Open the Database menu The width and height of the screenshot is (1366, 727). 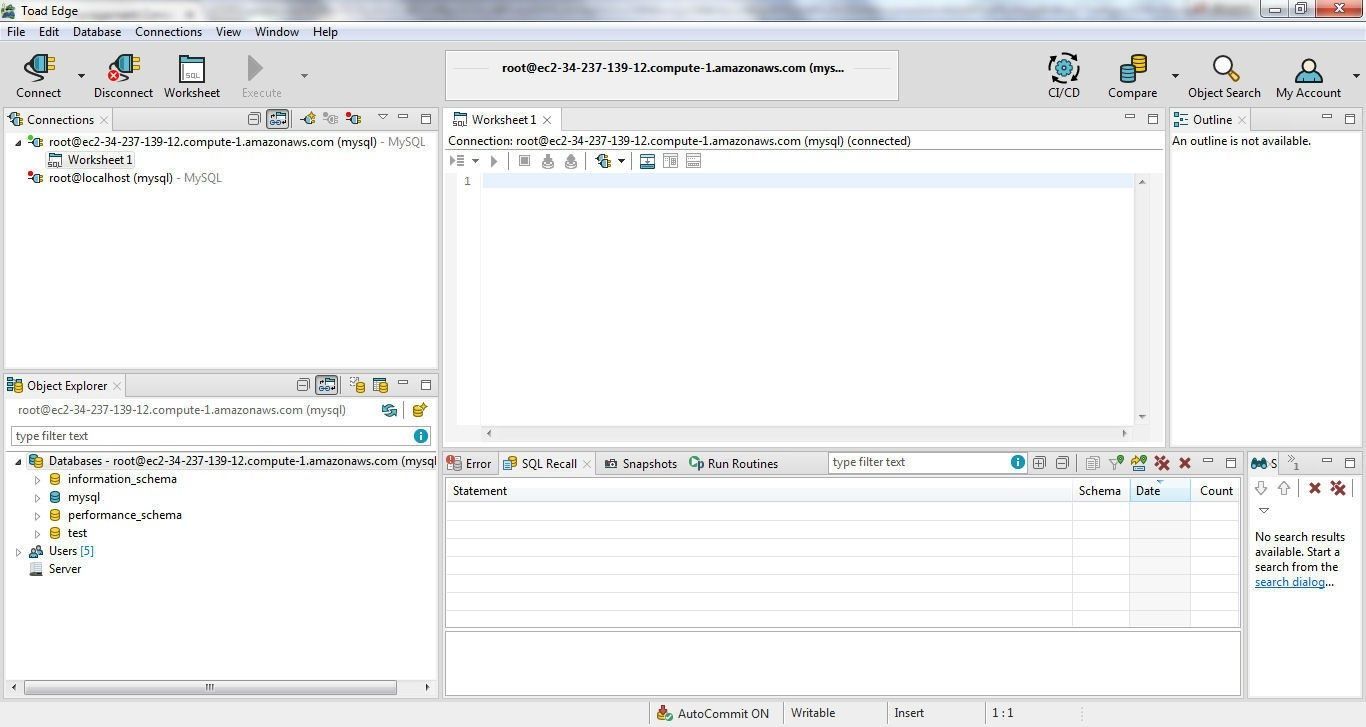[x=97, y=32]
